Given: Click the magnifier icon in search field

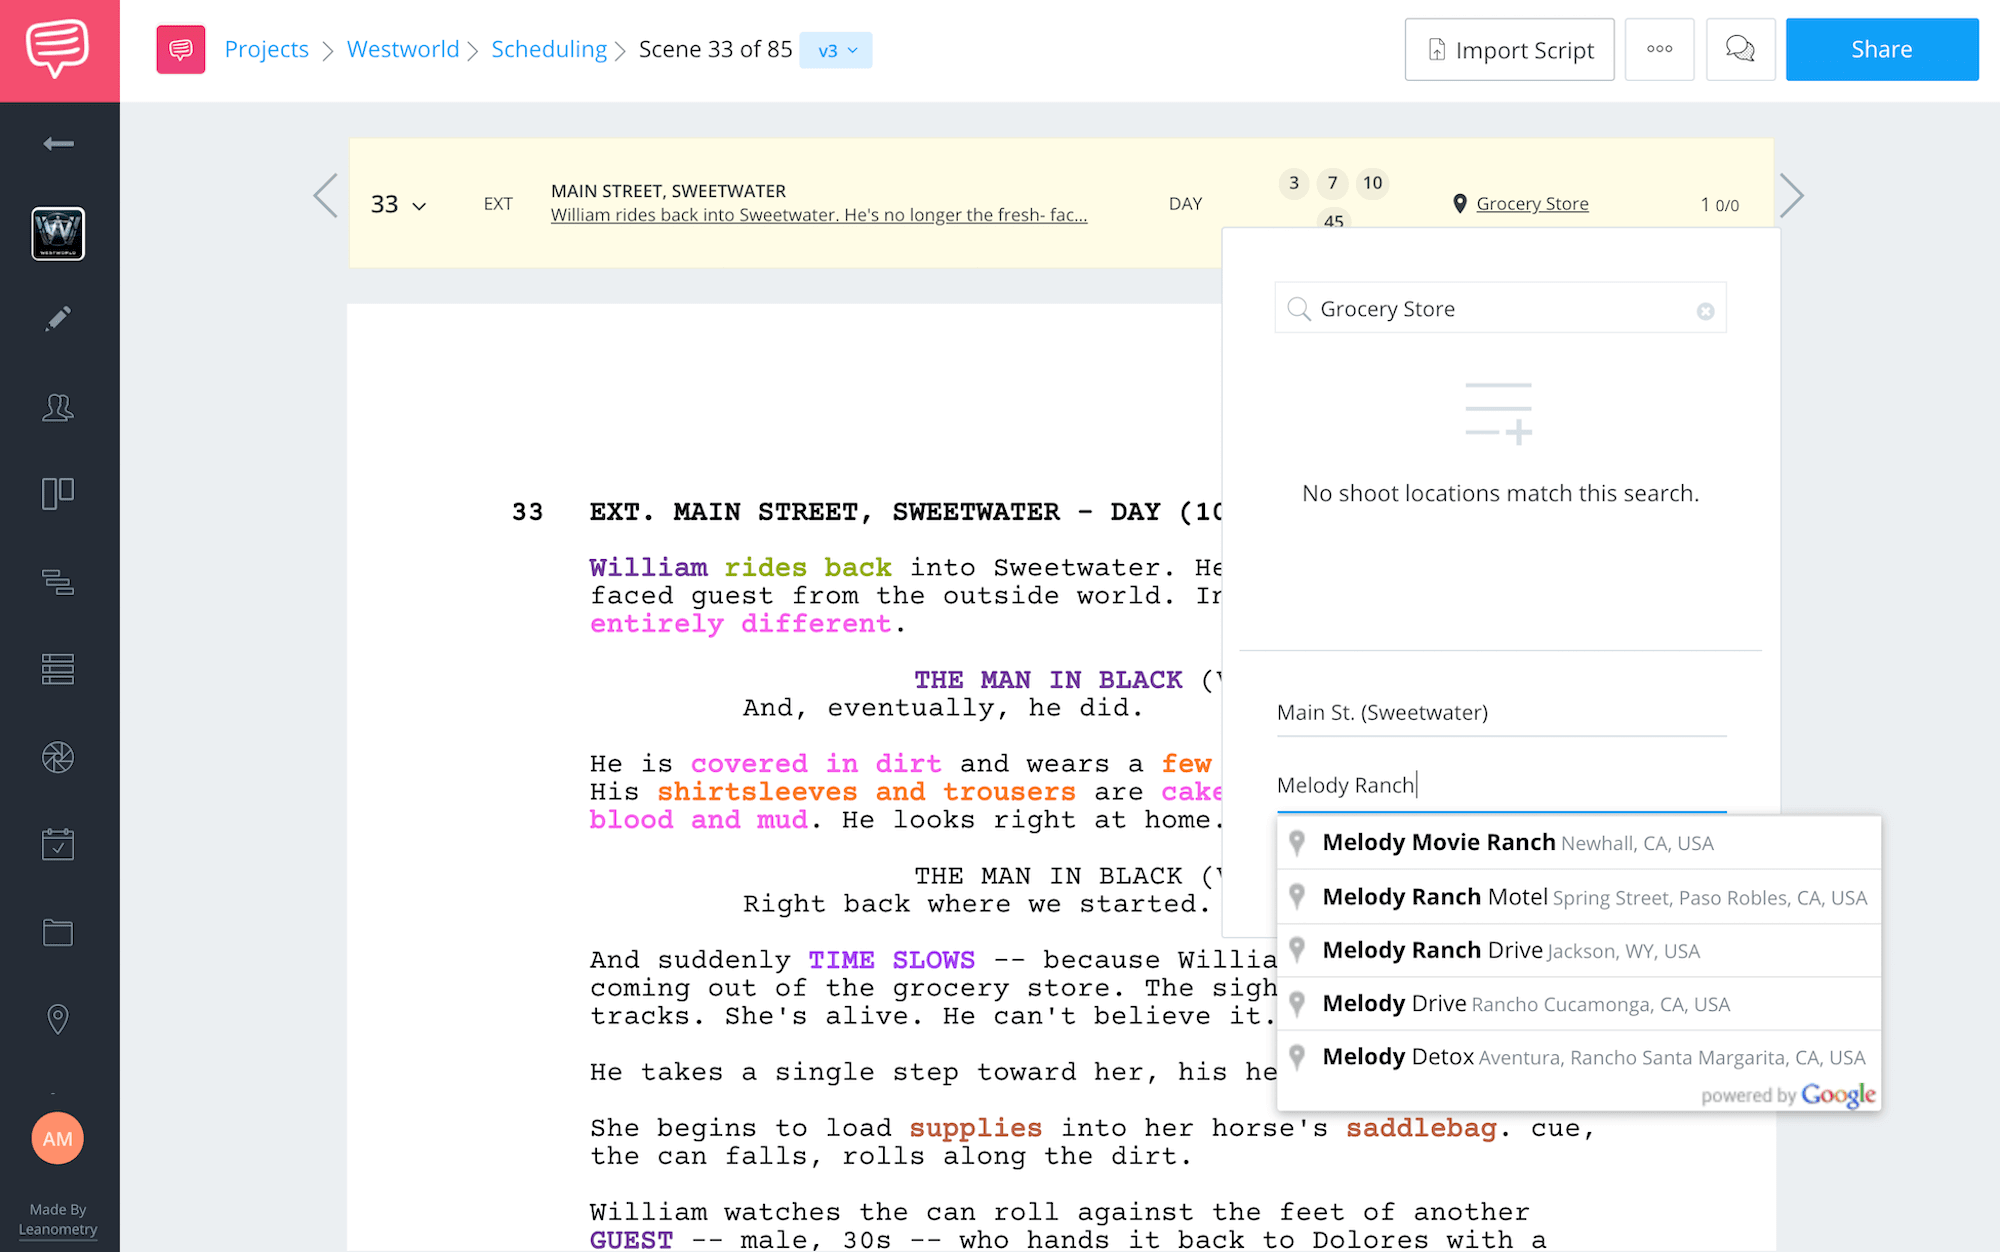Looking at the screenshot, I should click(1298, 309).
